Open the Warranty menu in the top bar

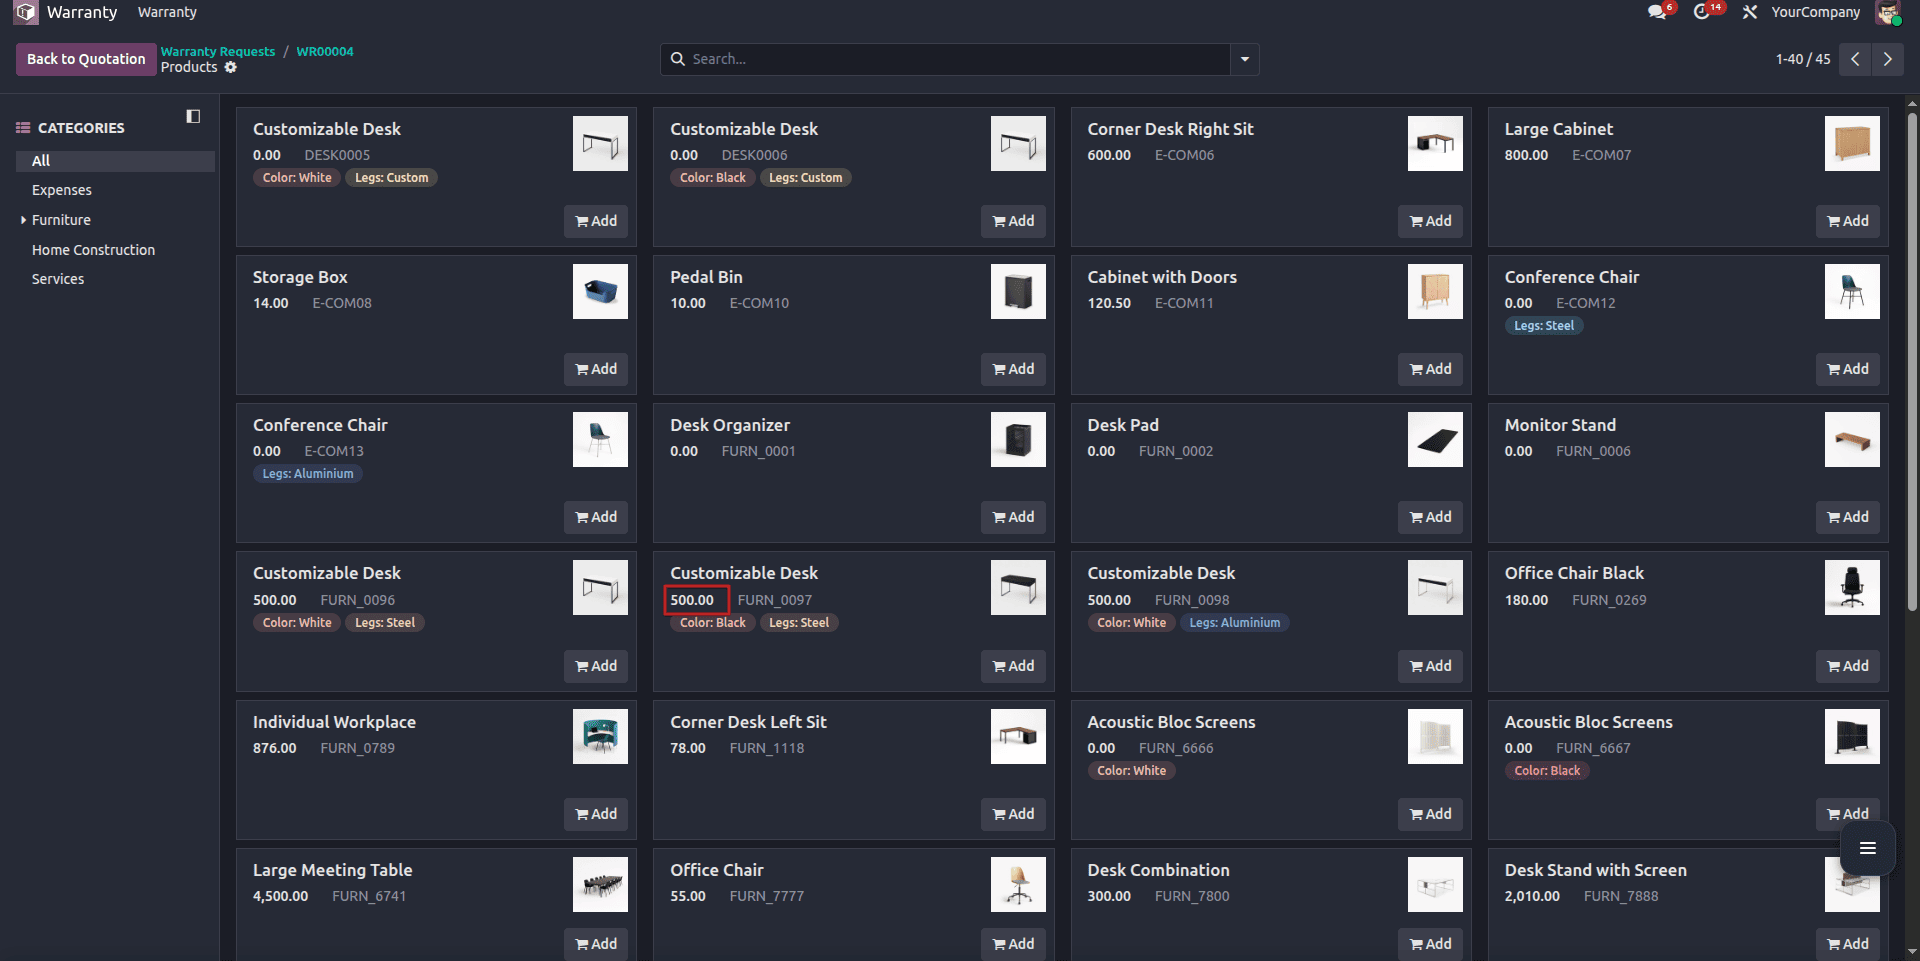[x=166, y=12]
